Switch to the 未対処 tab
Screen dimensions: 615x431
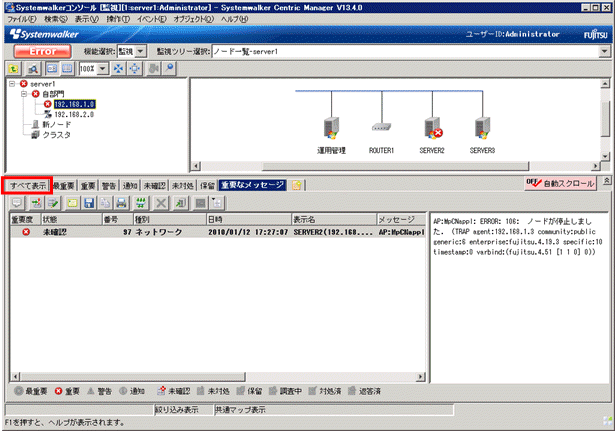tap(182, 185)
